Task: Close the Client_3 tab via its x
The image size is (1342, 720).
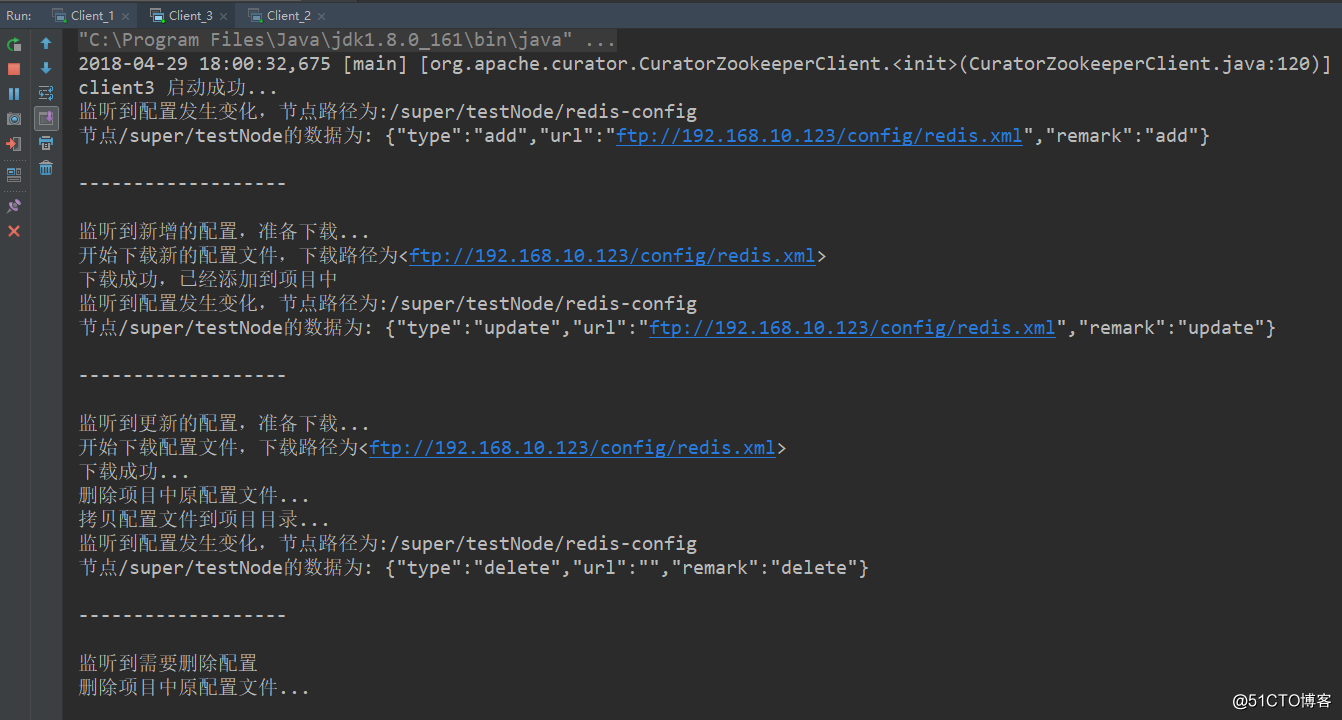Action: tap(222, 16)
